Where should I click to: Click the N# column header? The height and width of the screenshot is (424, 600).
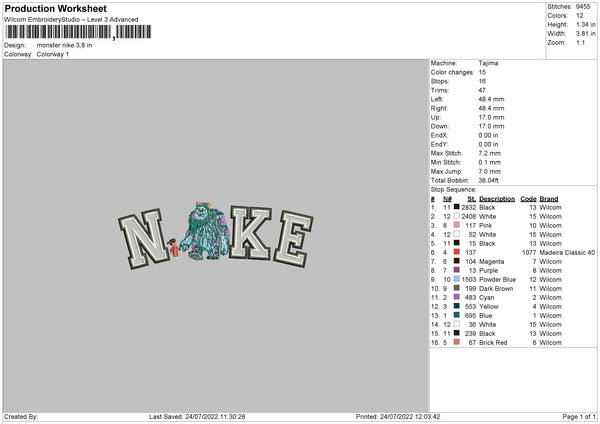(447, 199)
